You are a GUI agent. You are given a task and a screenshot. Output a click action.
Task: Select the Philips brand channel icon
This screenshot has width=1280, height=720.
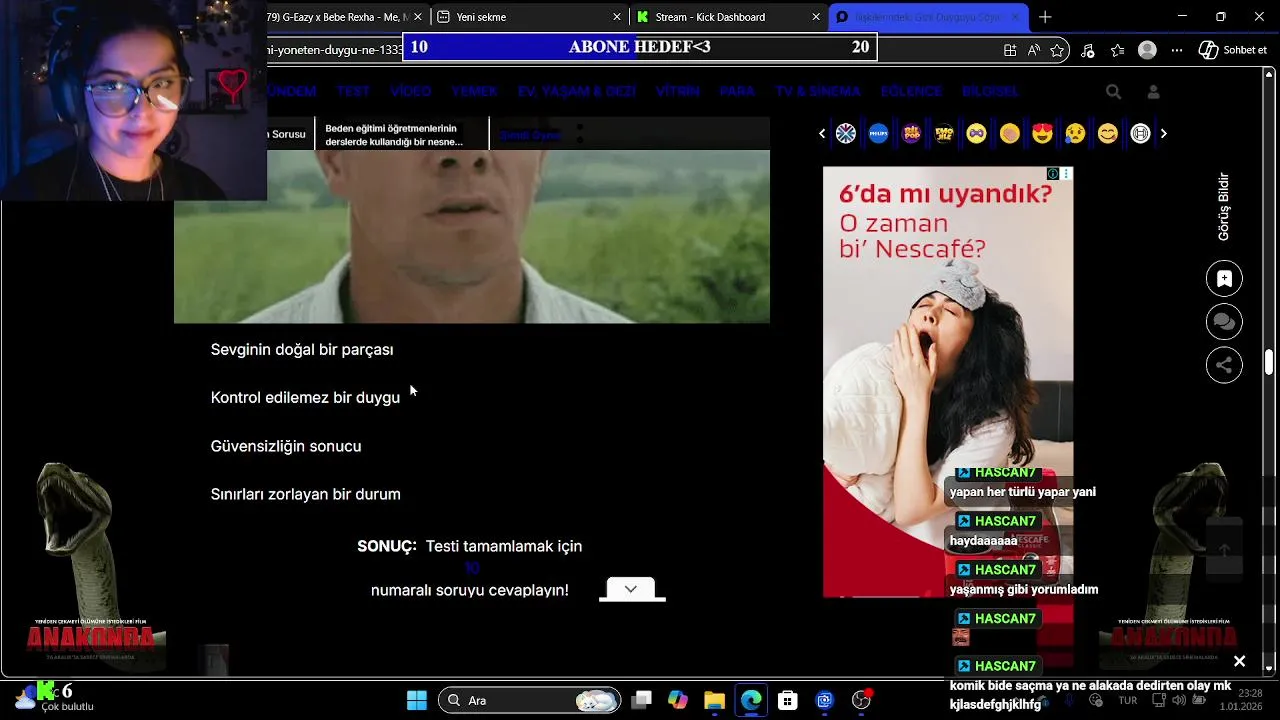(x=878, y=133)
